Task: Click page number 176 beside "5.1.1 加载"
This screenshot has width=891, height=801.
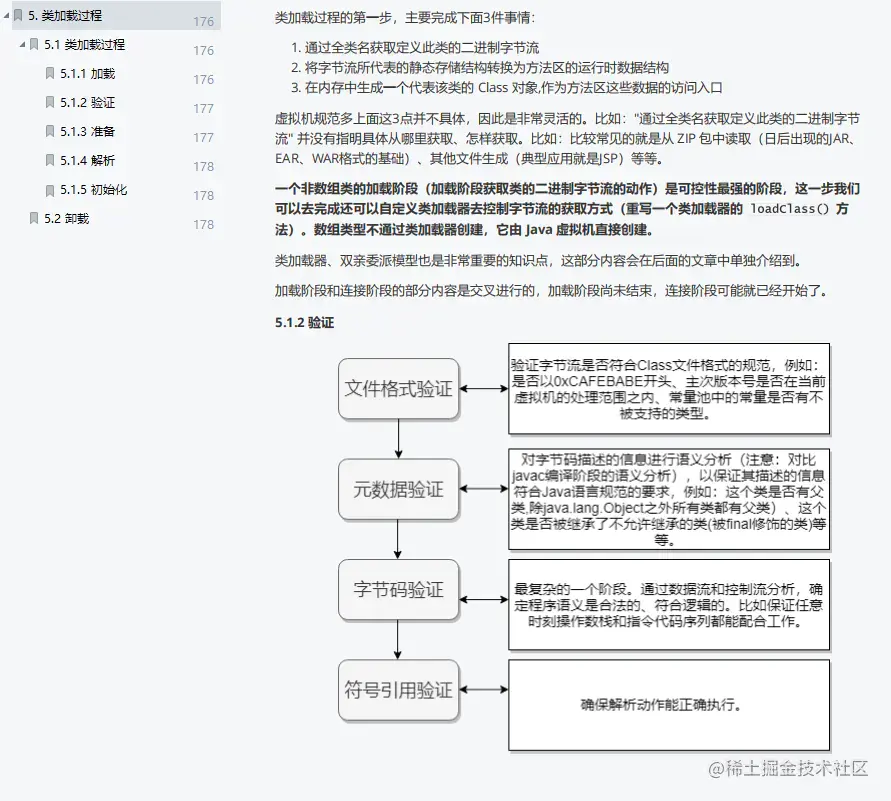Action: (203, 79)
